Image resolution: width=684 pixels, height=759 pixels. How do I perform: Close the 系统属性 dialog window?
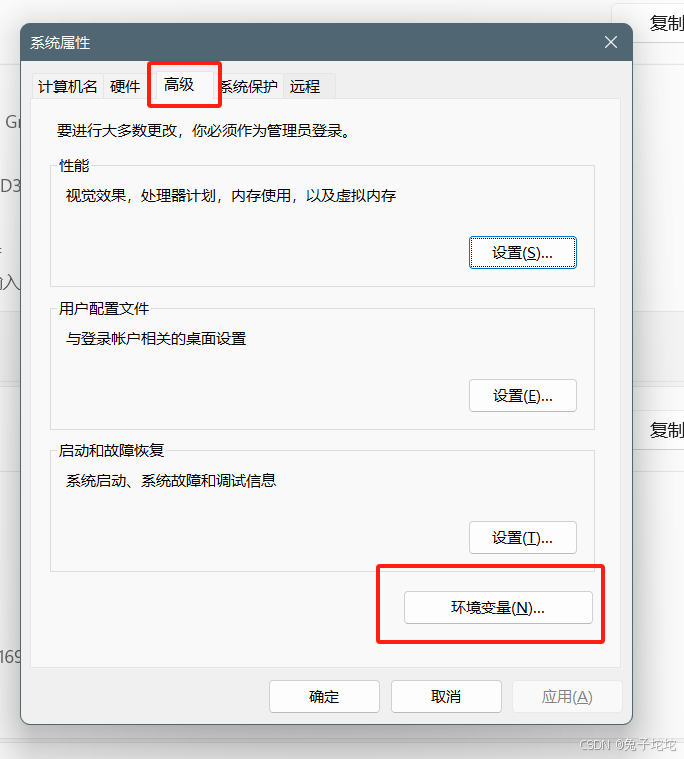[611, 42]
